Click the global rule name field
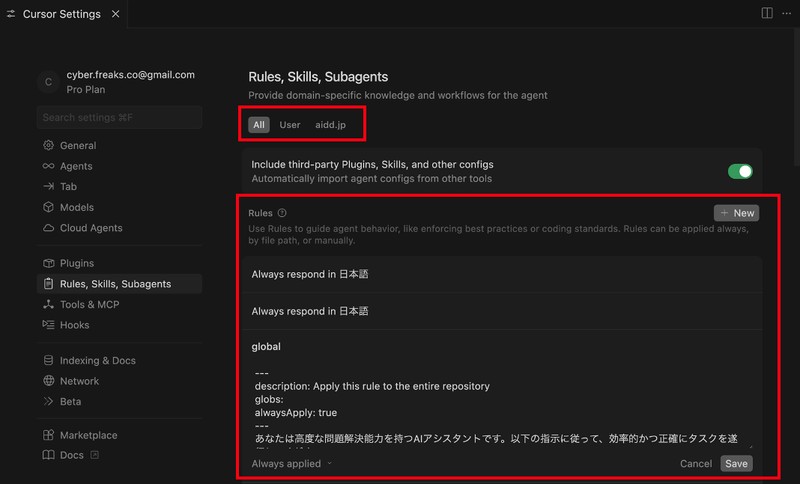The image size is (800, 484). (x=266, y=346)
